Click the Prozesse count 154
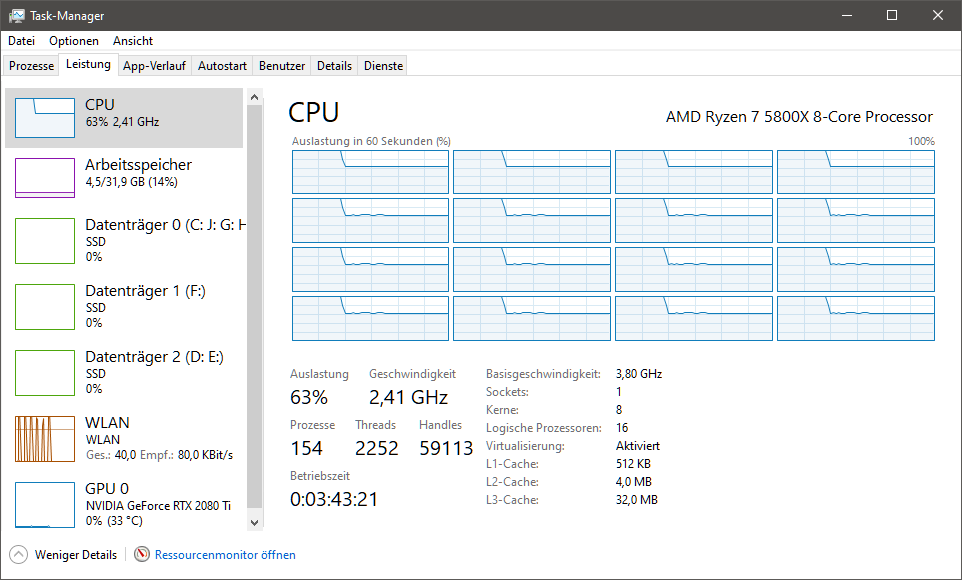The height and width of the screenshot is (580, 962). click(x=306, y=448)
